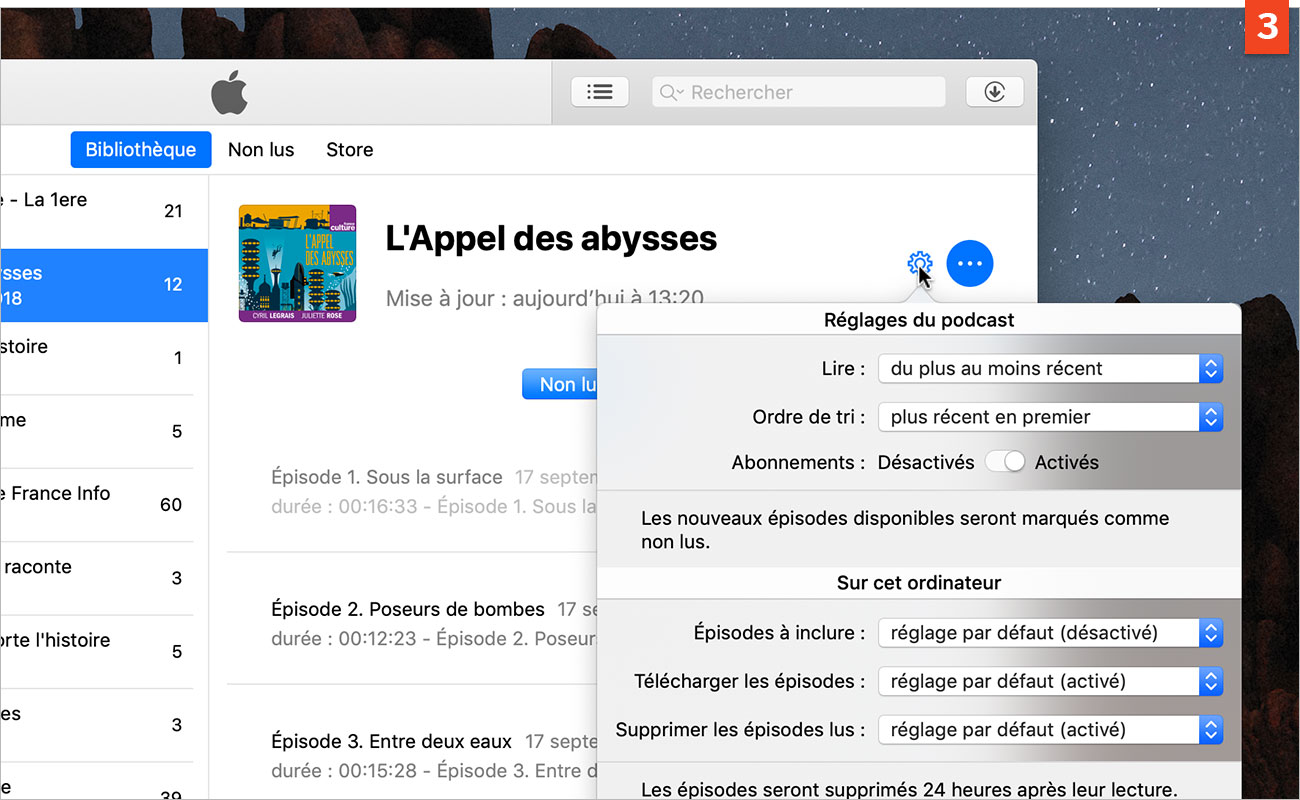Click in the Rechercher search field

tap(810, 92)
